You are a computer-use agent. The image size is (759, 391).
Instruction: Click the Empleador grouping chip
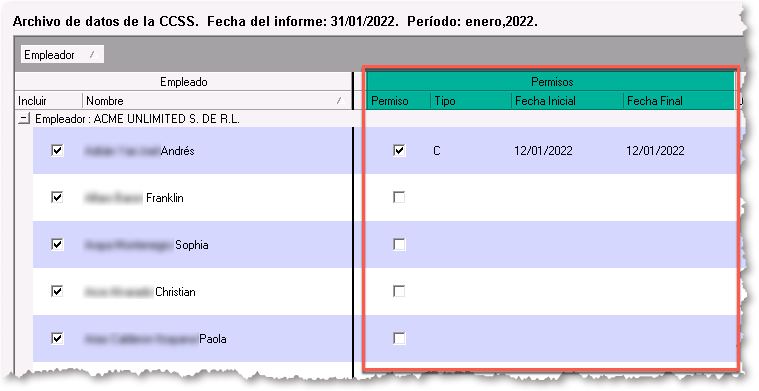[62, 55]
